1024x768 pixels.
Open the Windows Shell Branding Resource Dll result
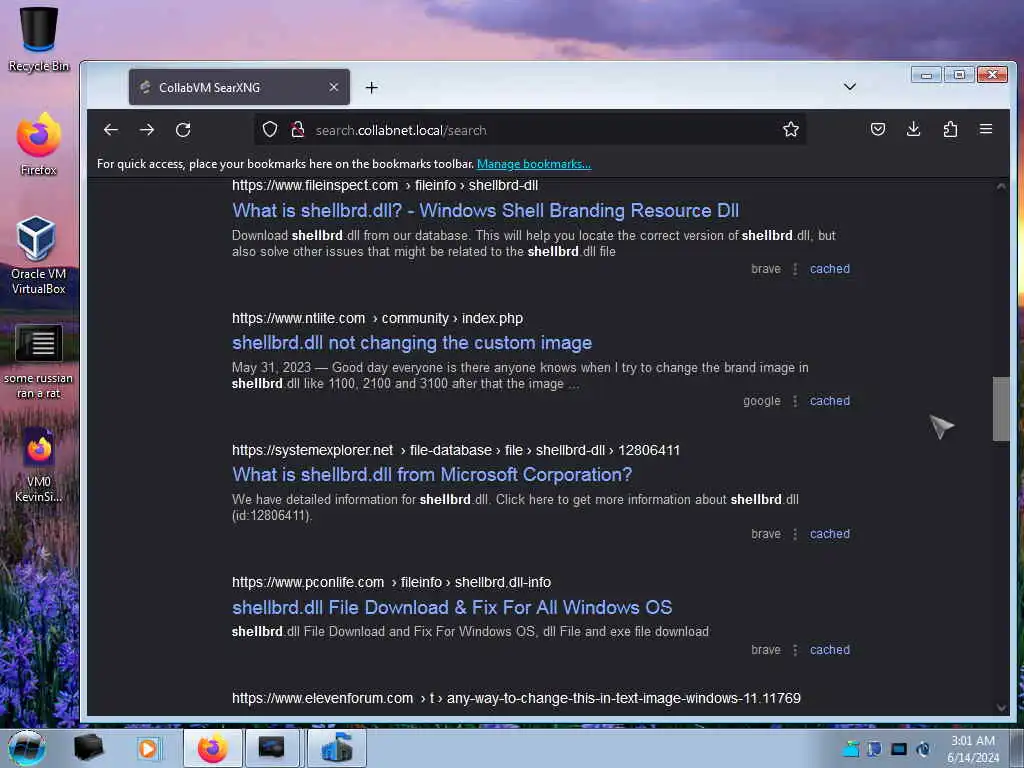(x=485, y=210)
